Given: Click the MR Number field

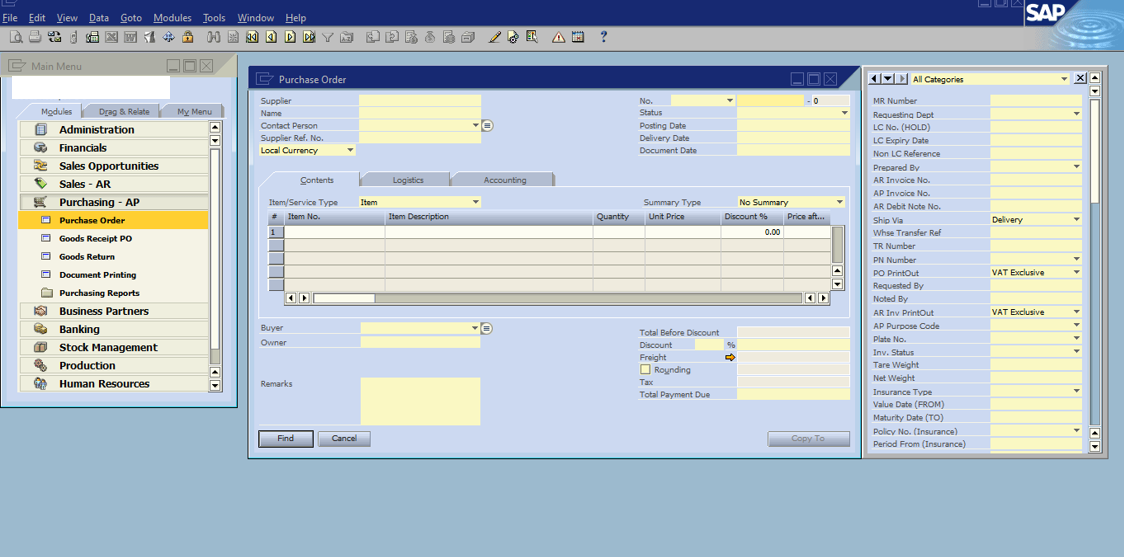Looking at the screenshot, I should [x=1036, y=101].
